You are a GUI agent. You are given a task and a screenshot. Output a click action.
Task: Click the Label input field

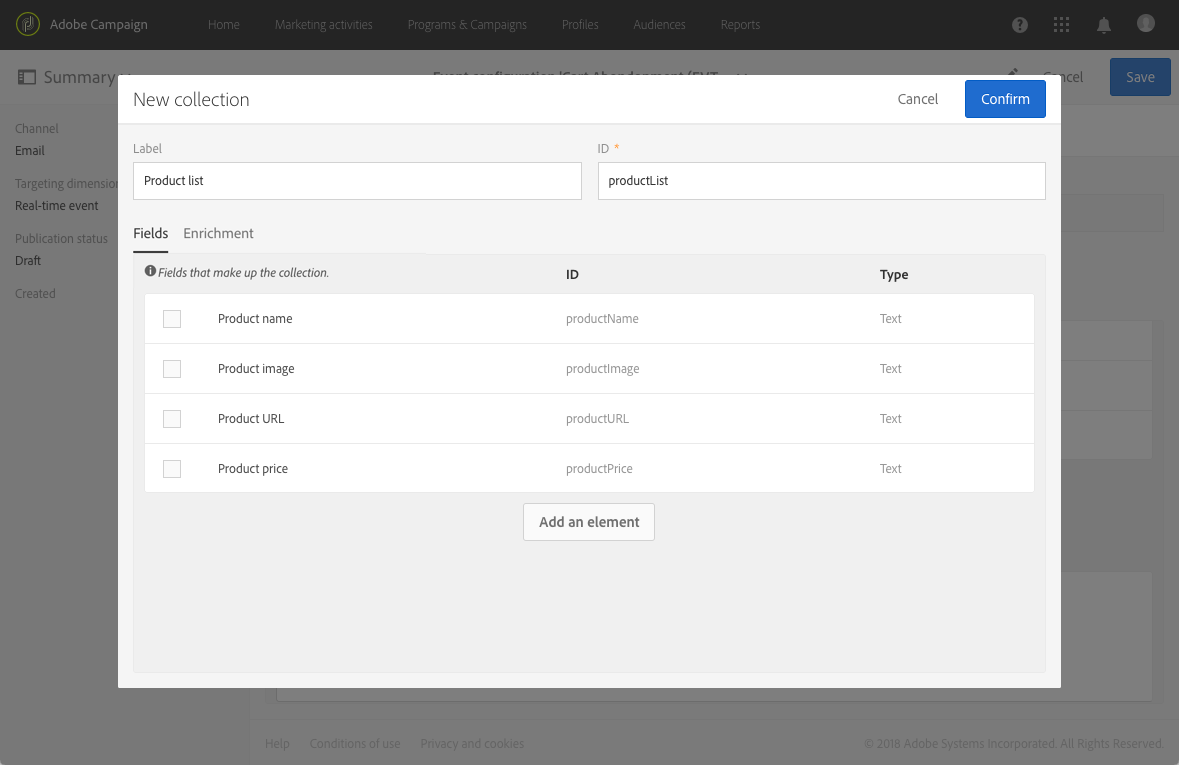357,181
